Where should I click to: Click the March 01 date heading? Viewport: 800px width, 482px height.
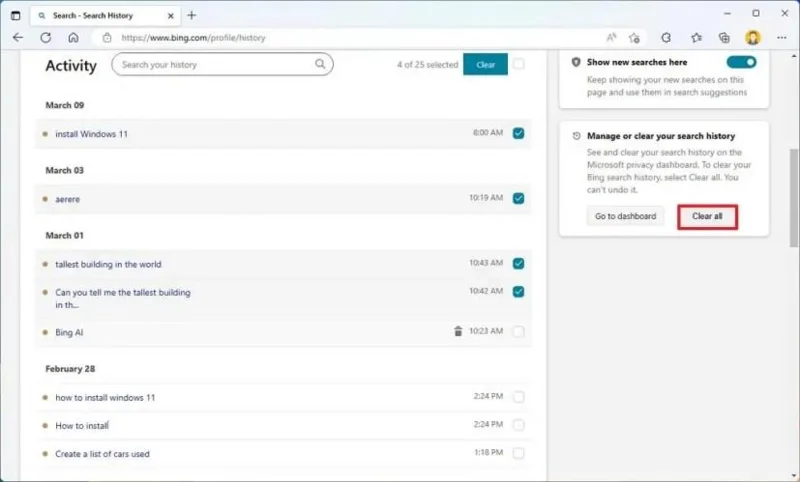coord(64,236)
